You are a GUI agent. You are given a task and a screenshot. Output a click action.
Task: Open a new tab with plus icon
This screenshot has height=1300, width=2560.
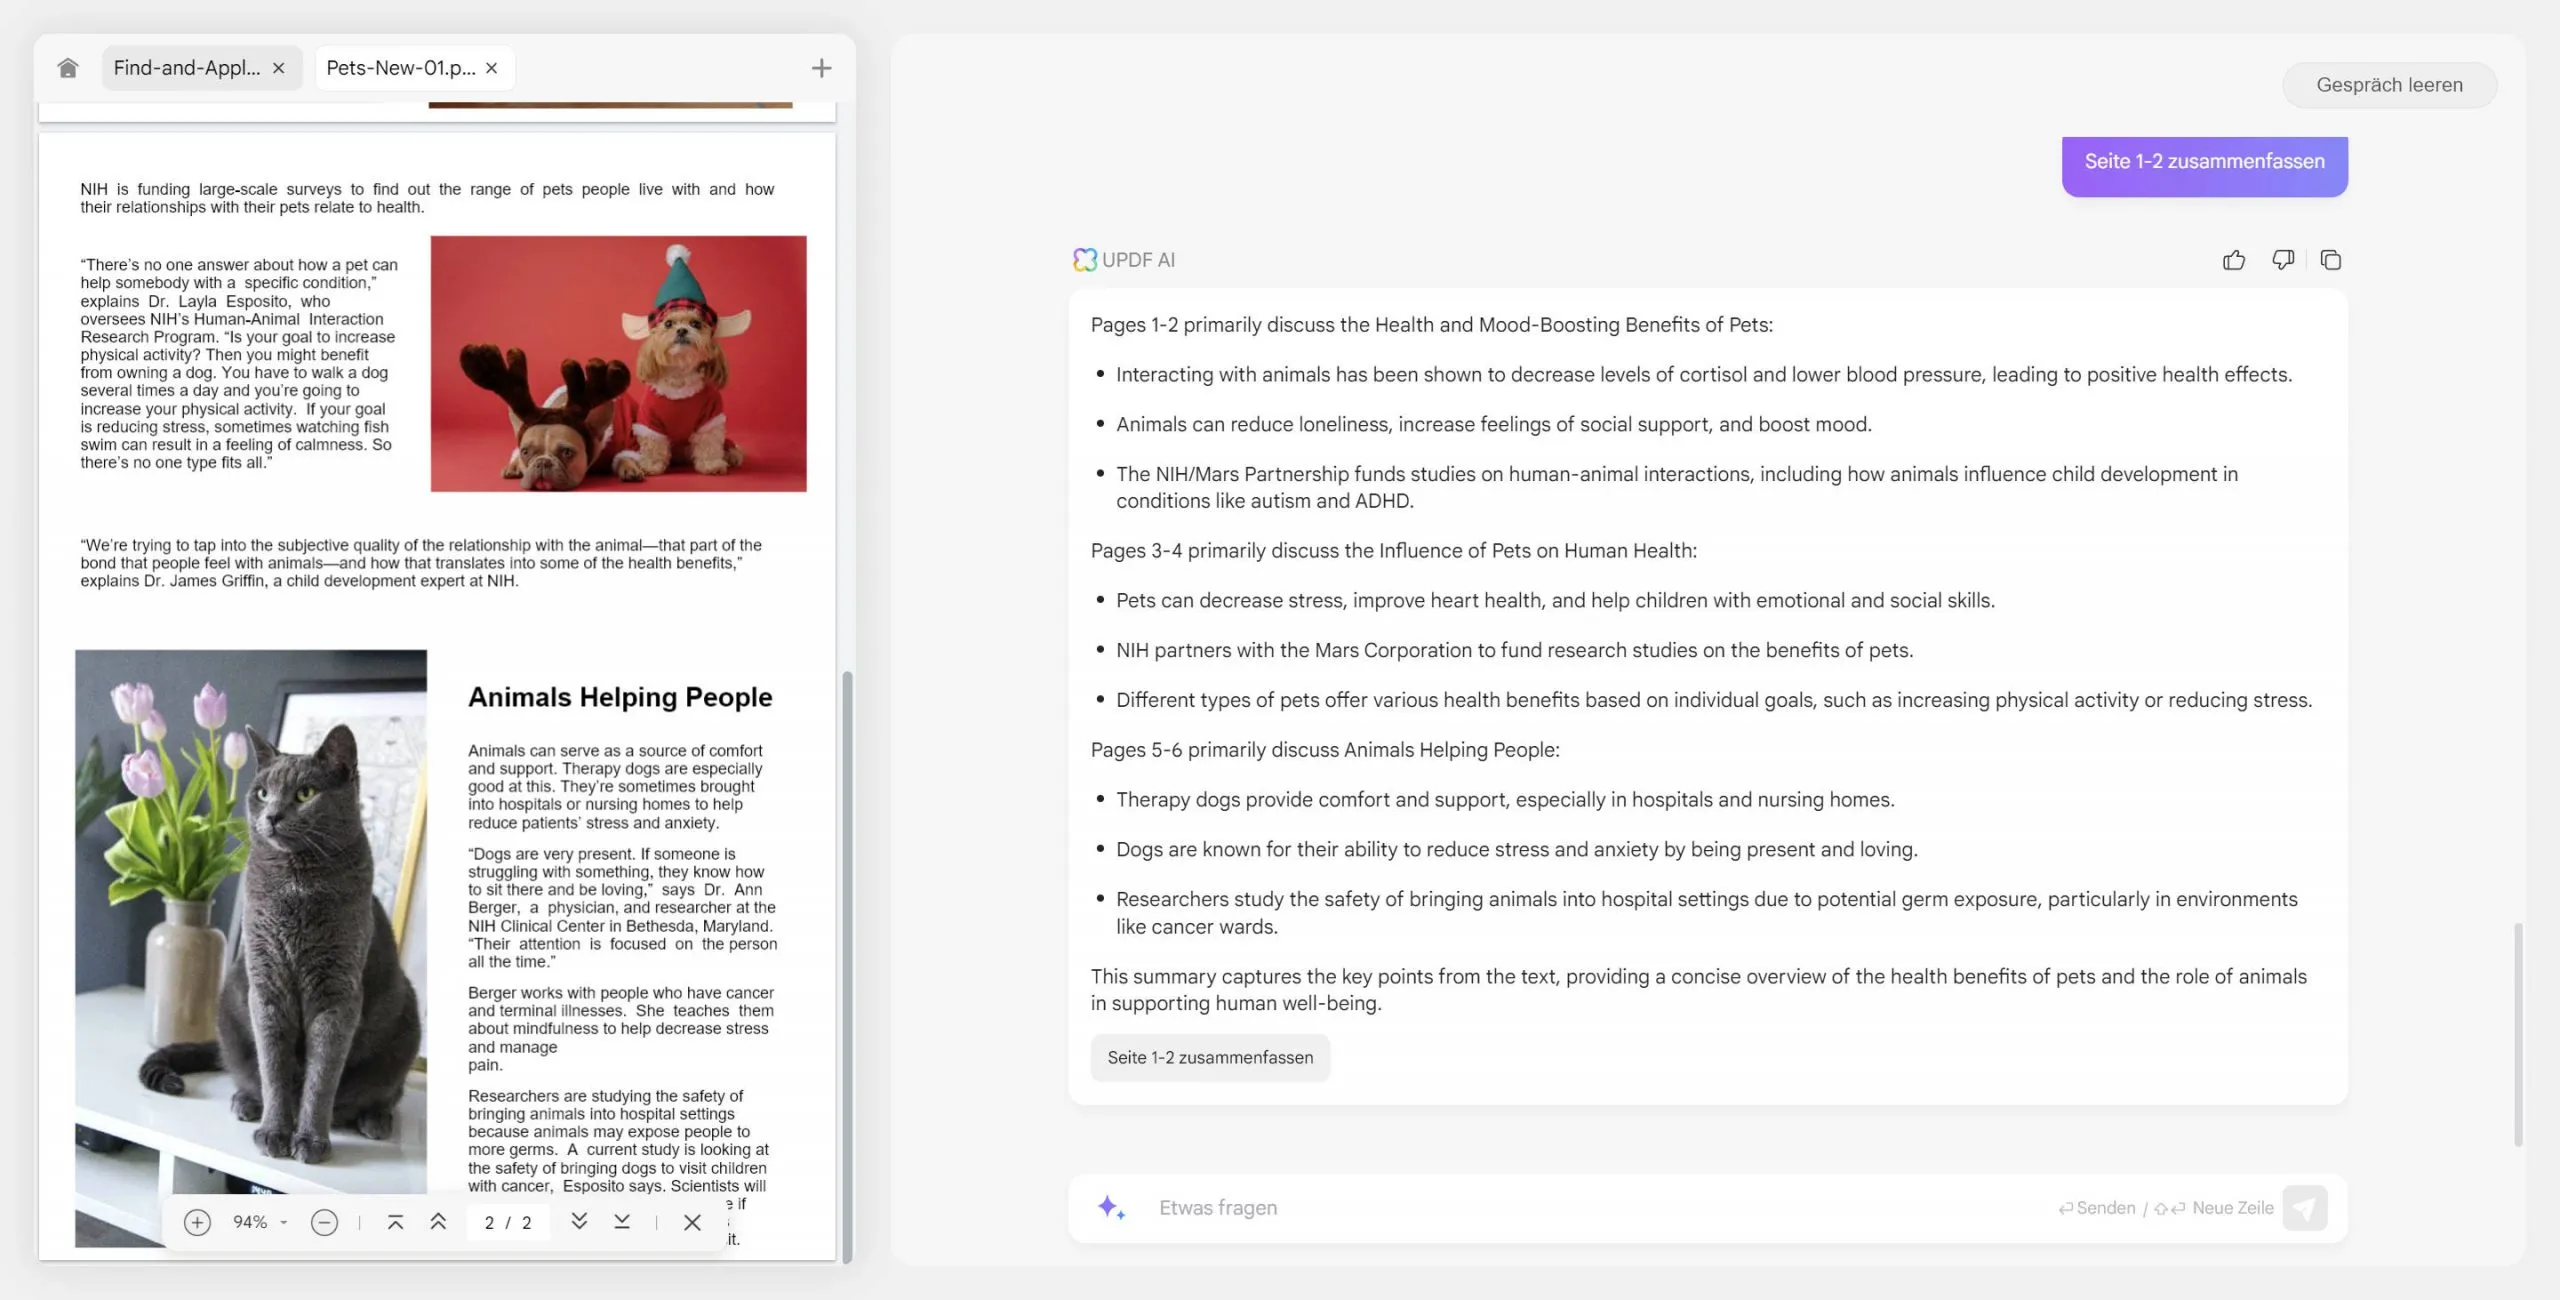pos(821,68)
